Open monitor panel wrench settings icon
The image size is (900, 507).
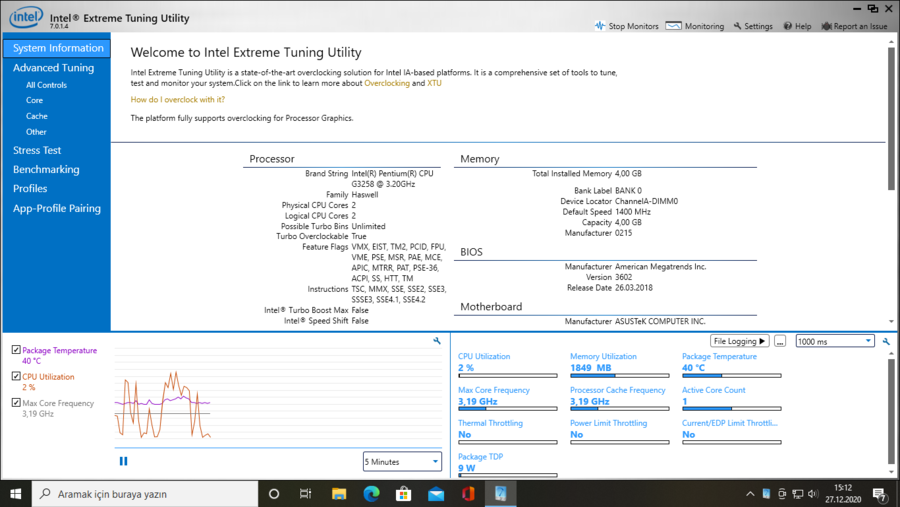tap(886, 341)
